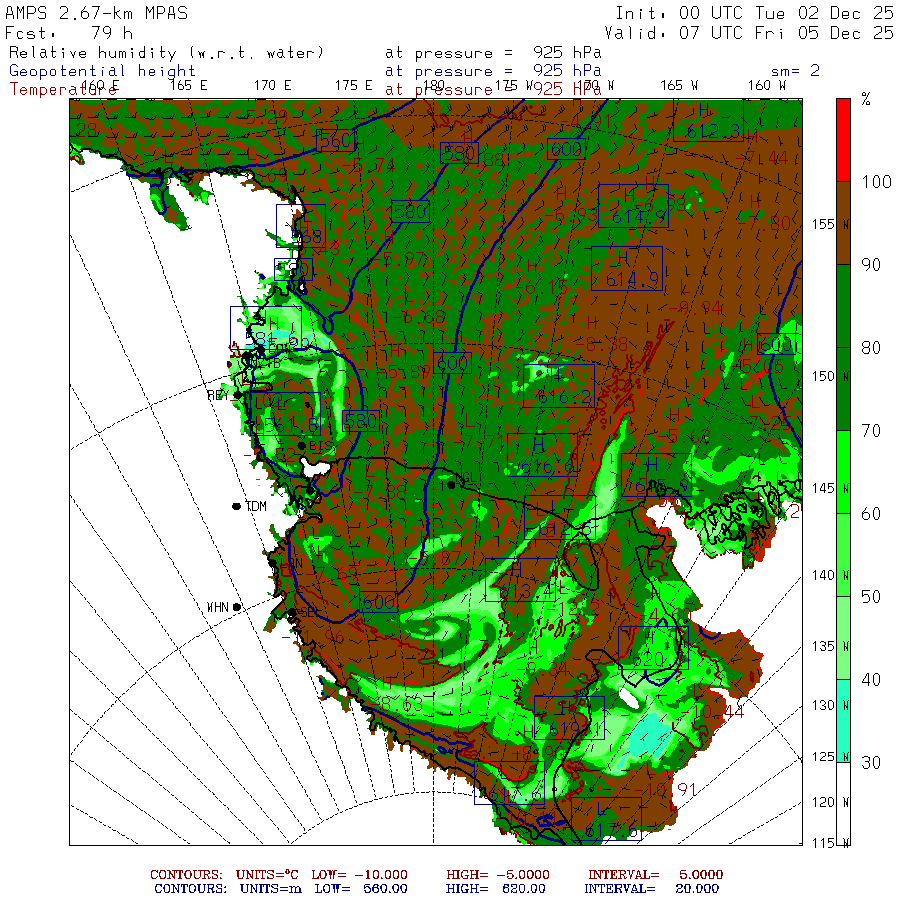The width and height of the screenshot is (900, 900).
Task: Click the boxed H 620 high marker
Action: pos(654,647)
